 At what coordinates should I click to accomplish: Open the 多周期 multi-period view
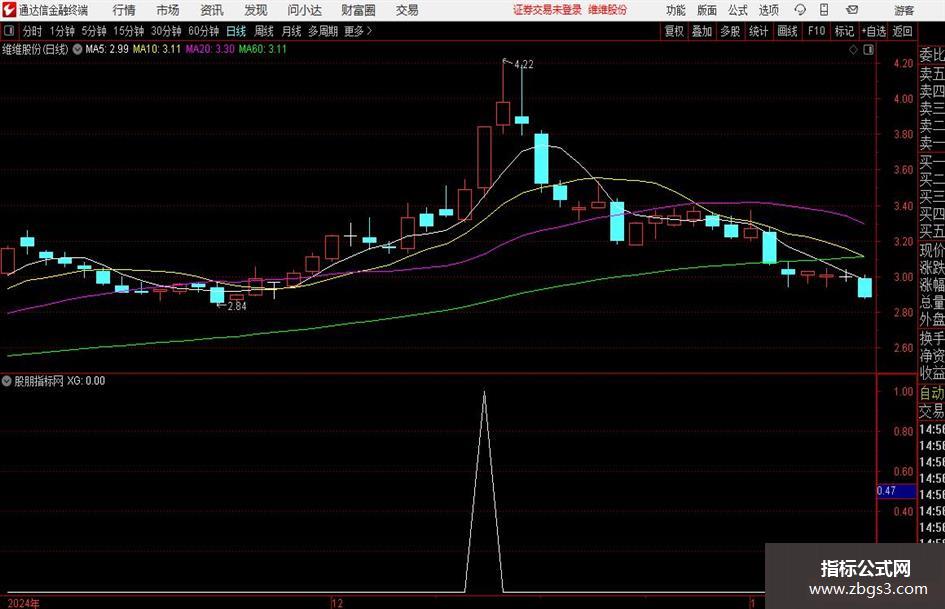tap(323, 31)
